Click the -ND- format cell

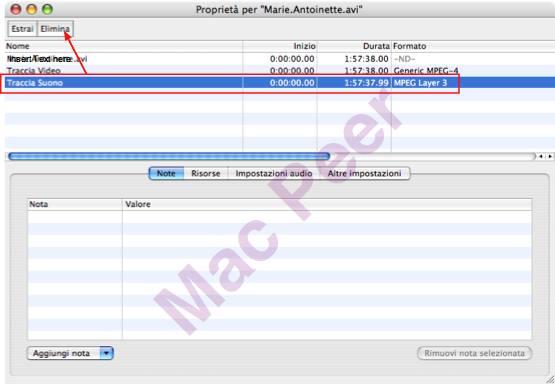(404, 59)
